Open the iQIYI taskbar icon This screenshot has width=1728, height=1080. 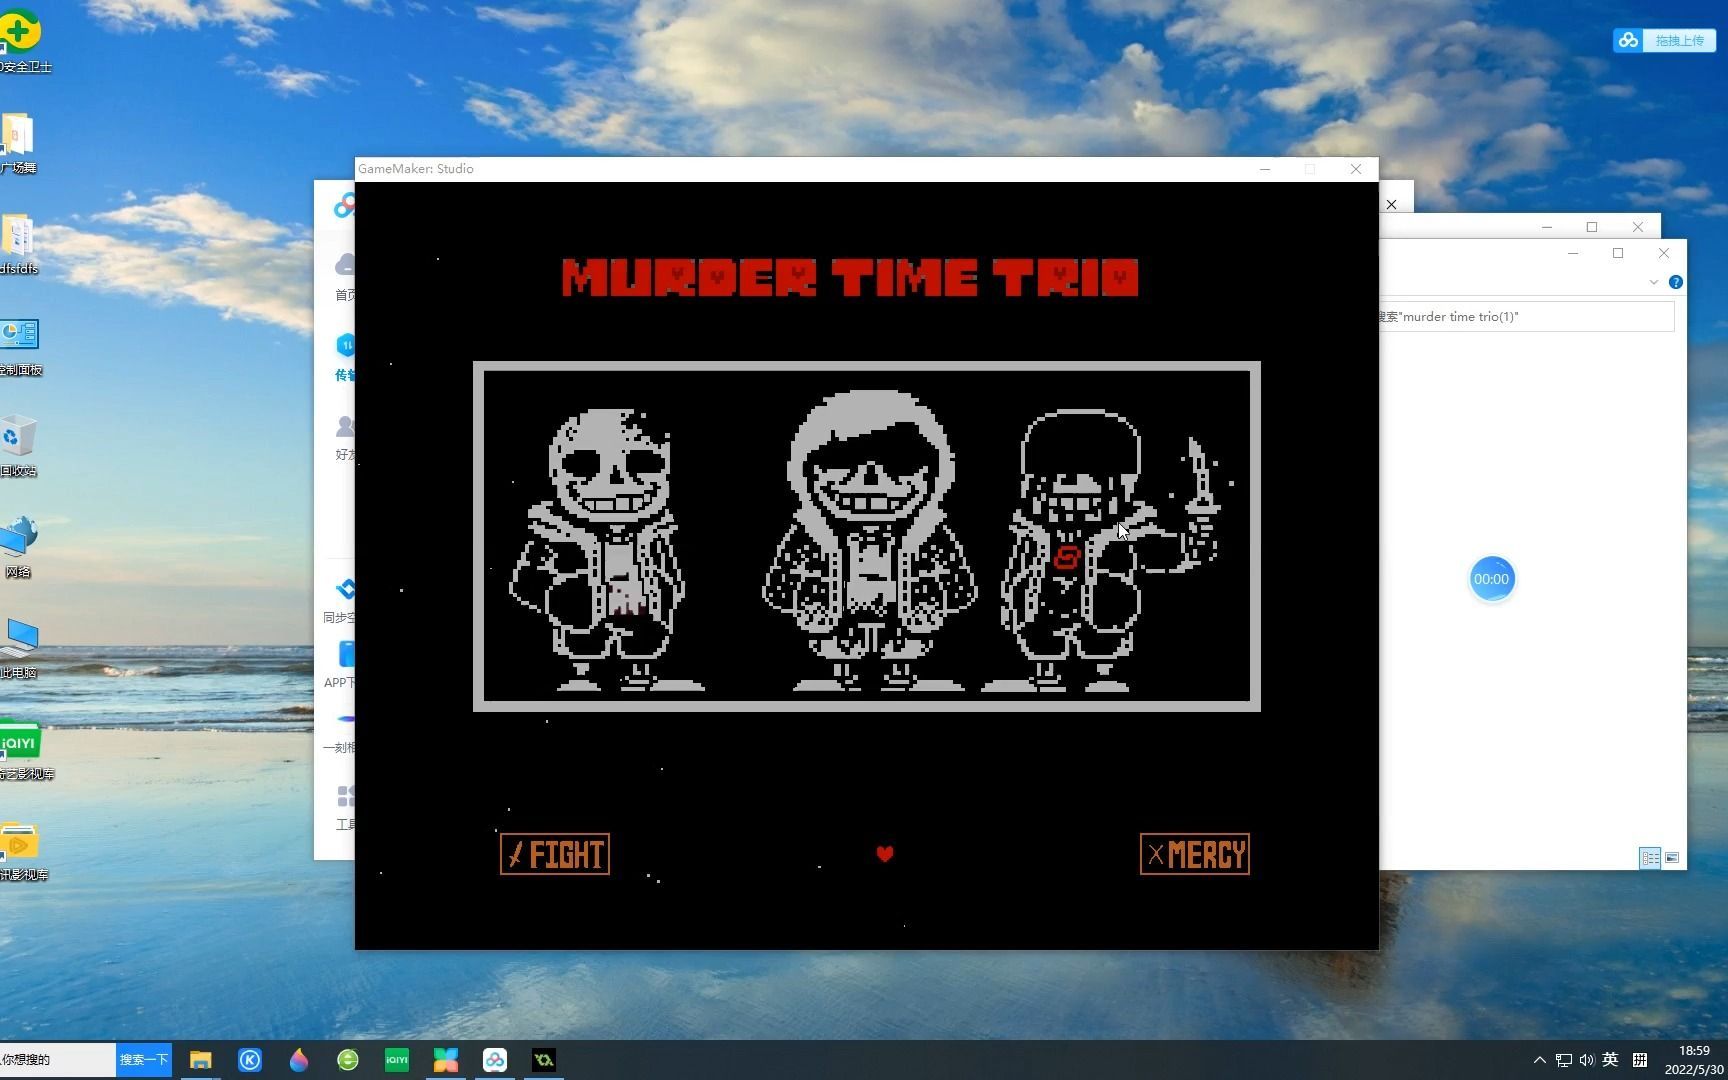click(397, 1060)
